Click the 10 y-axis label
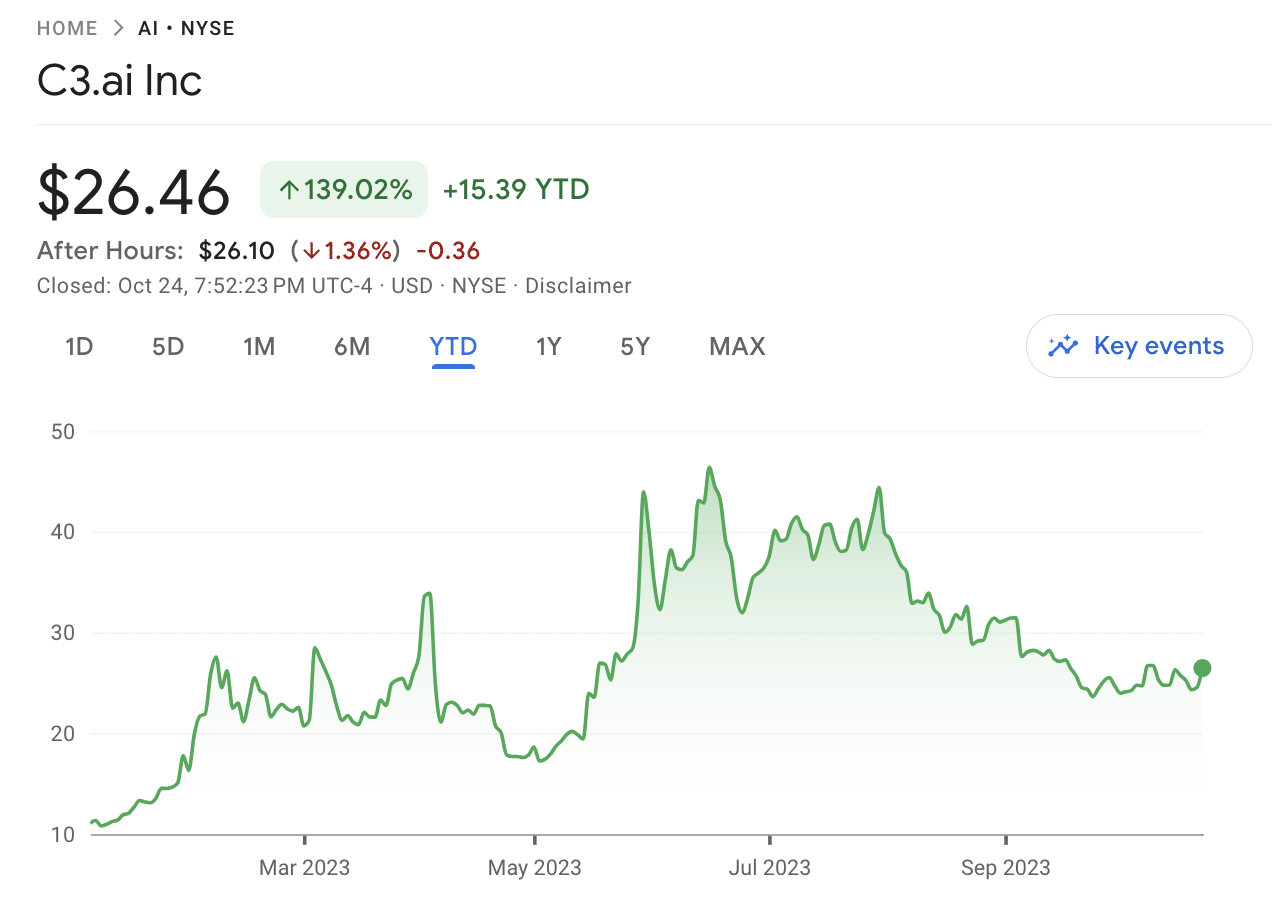This screenshot has width=1272, height=918. [63, 834]
